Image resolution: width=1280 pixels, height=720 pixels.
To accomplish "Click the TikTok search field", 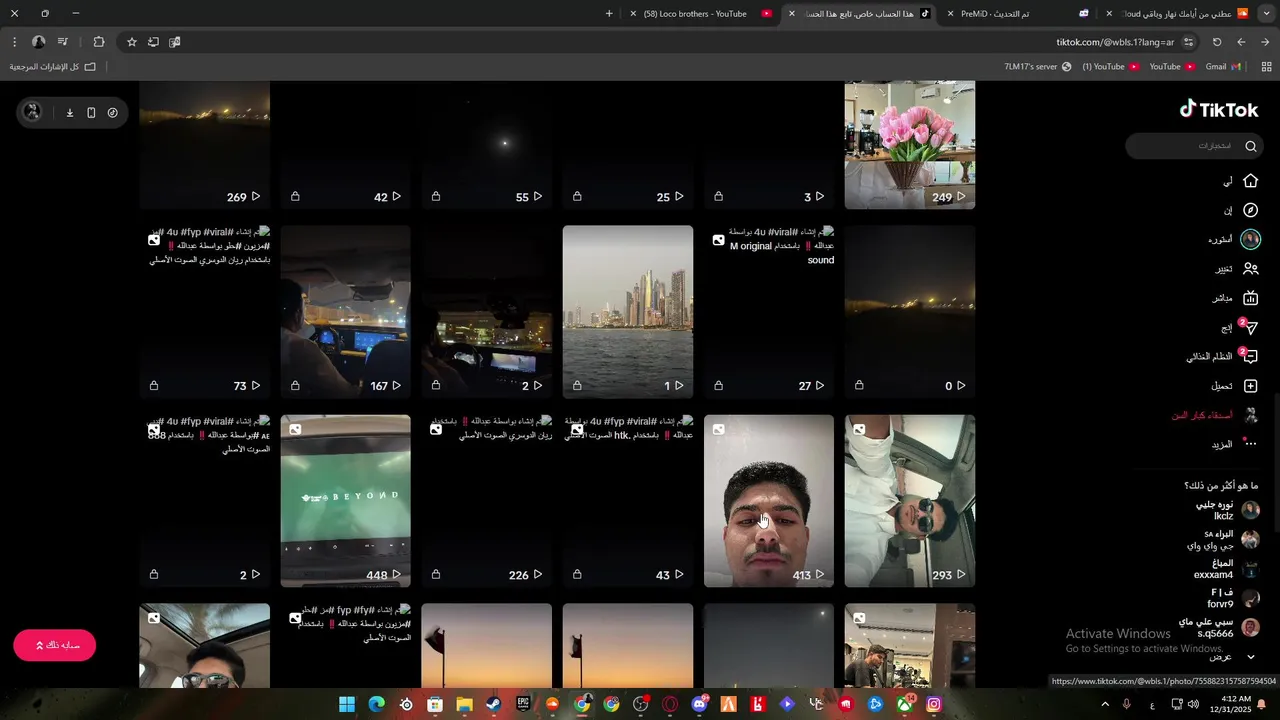I will [1195, 146].
